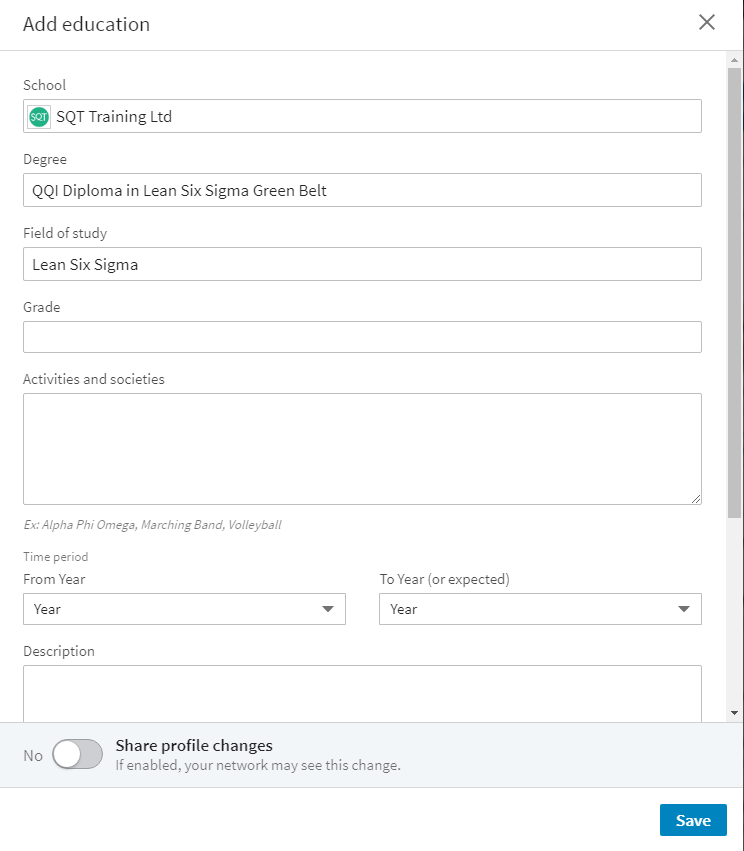Click the Activities and societies text area
Viewport: 744px width, 851px height.
tap(363, 449)
